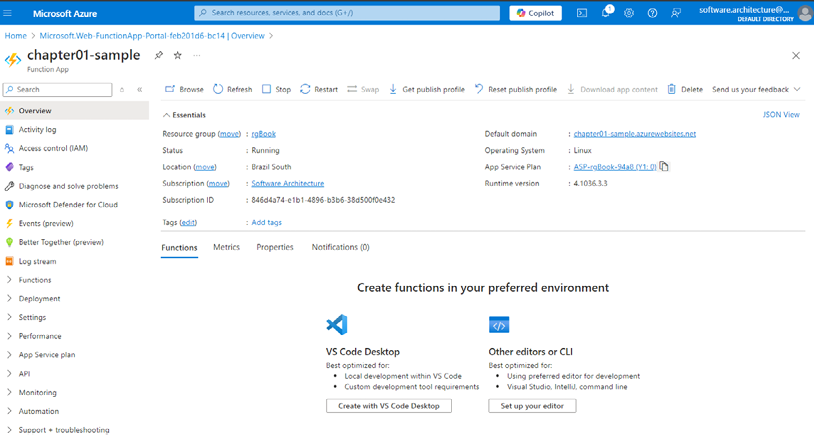Click Set up your editor

[532, 406]
